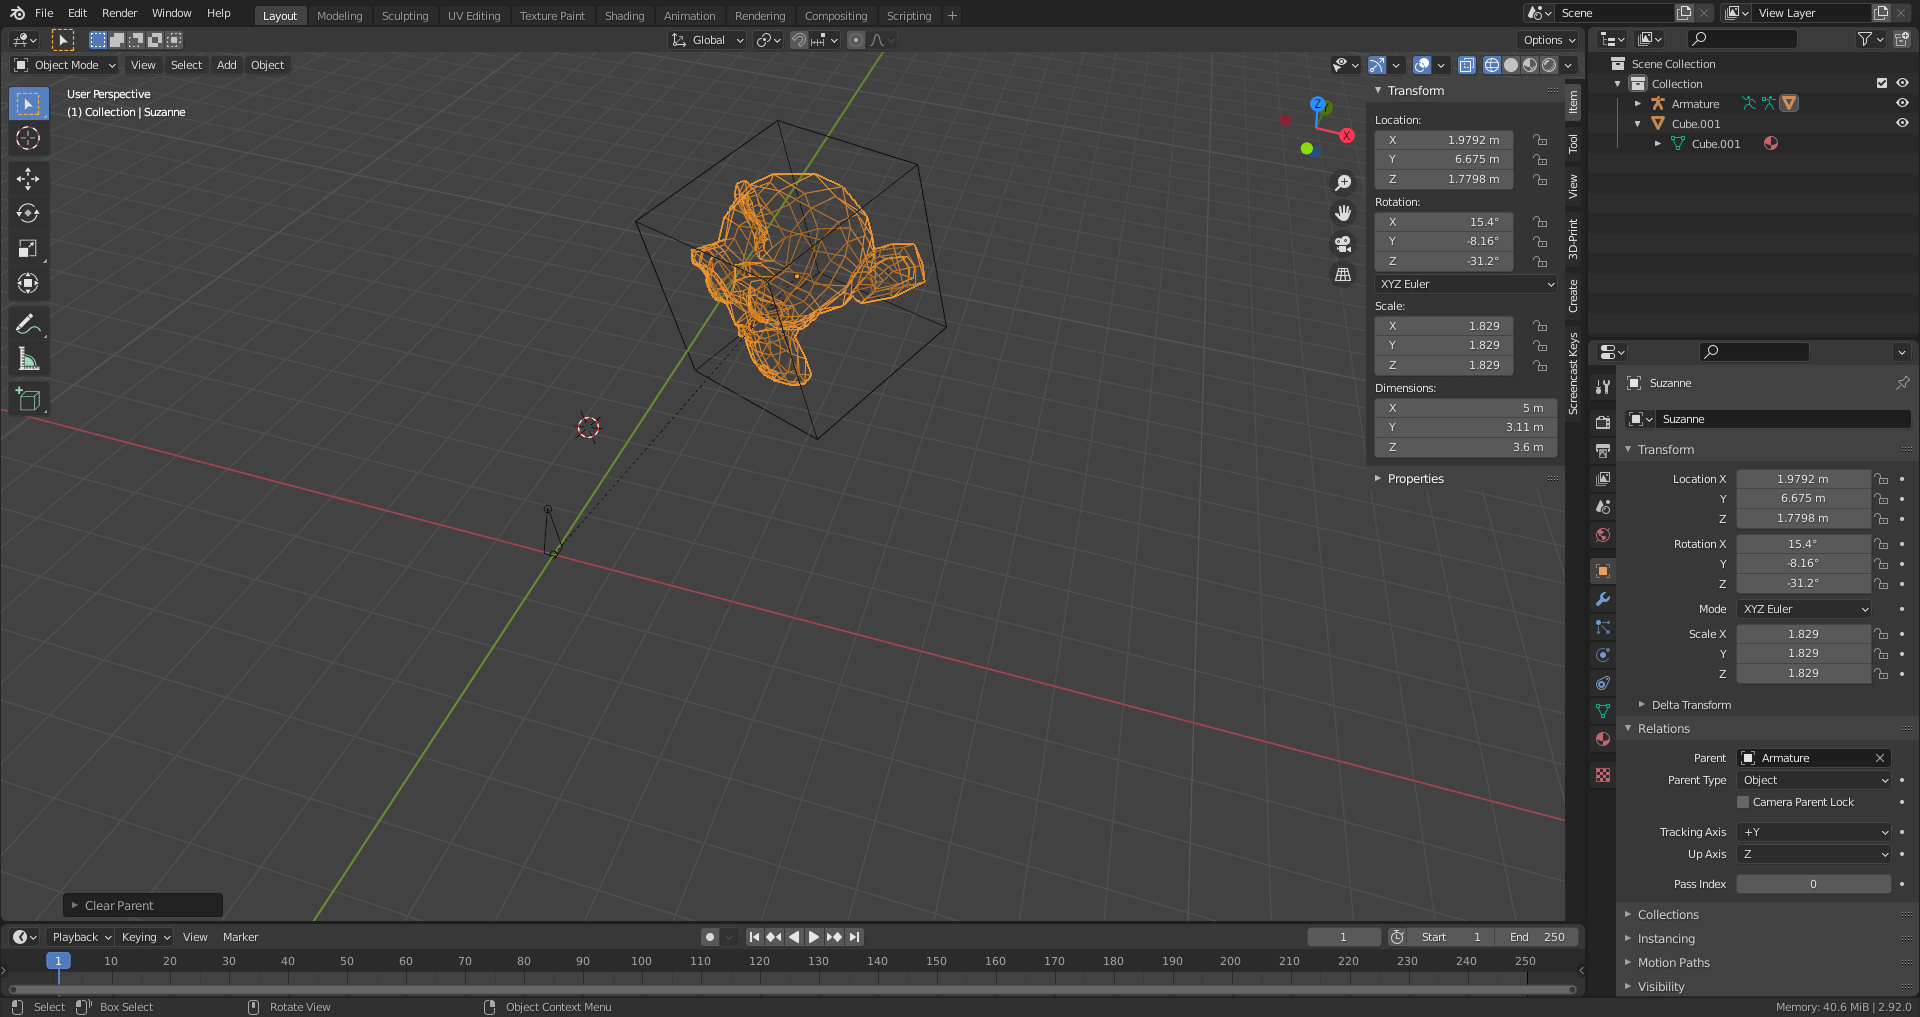Image resolution: width=1920 pixels, height=1017 pixels.
Task: Open the Object Constraints properties tab icon
Action: (x=1603, y=683)
